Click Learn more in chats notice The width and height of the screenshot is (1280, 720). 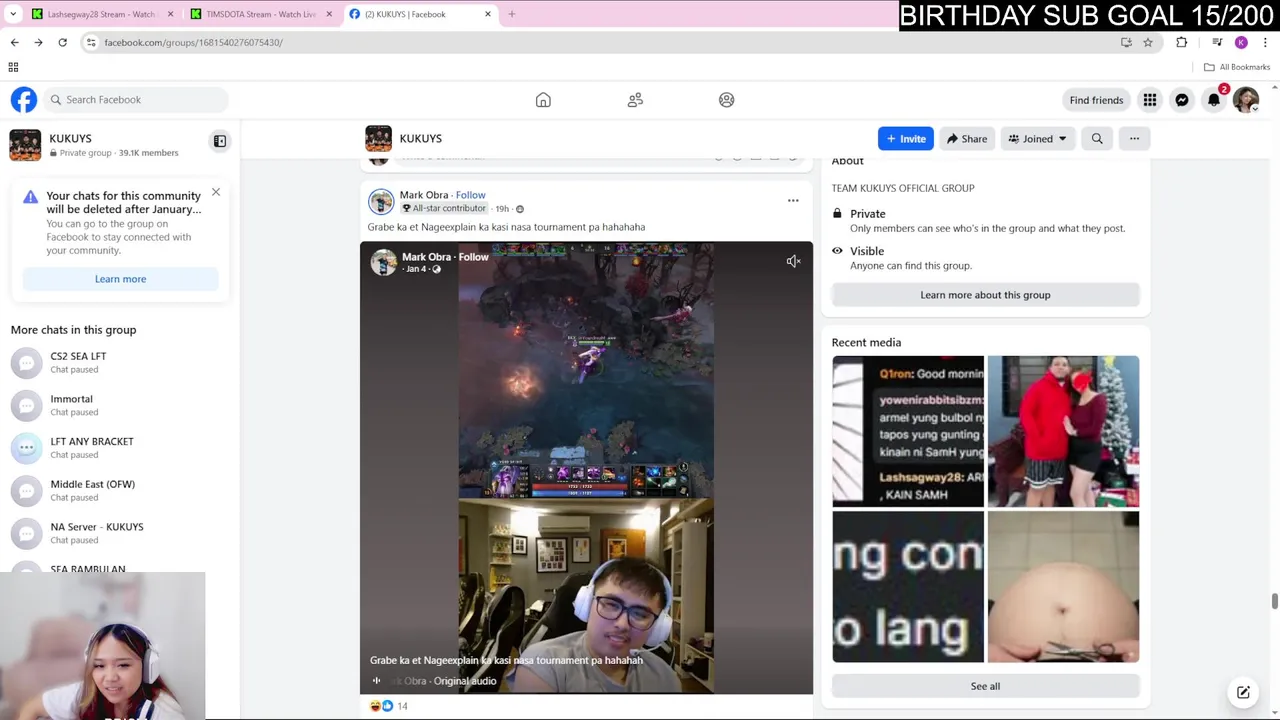point(120,279)
